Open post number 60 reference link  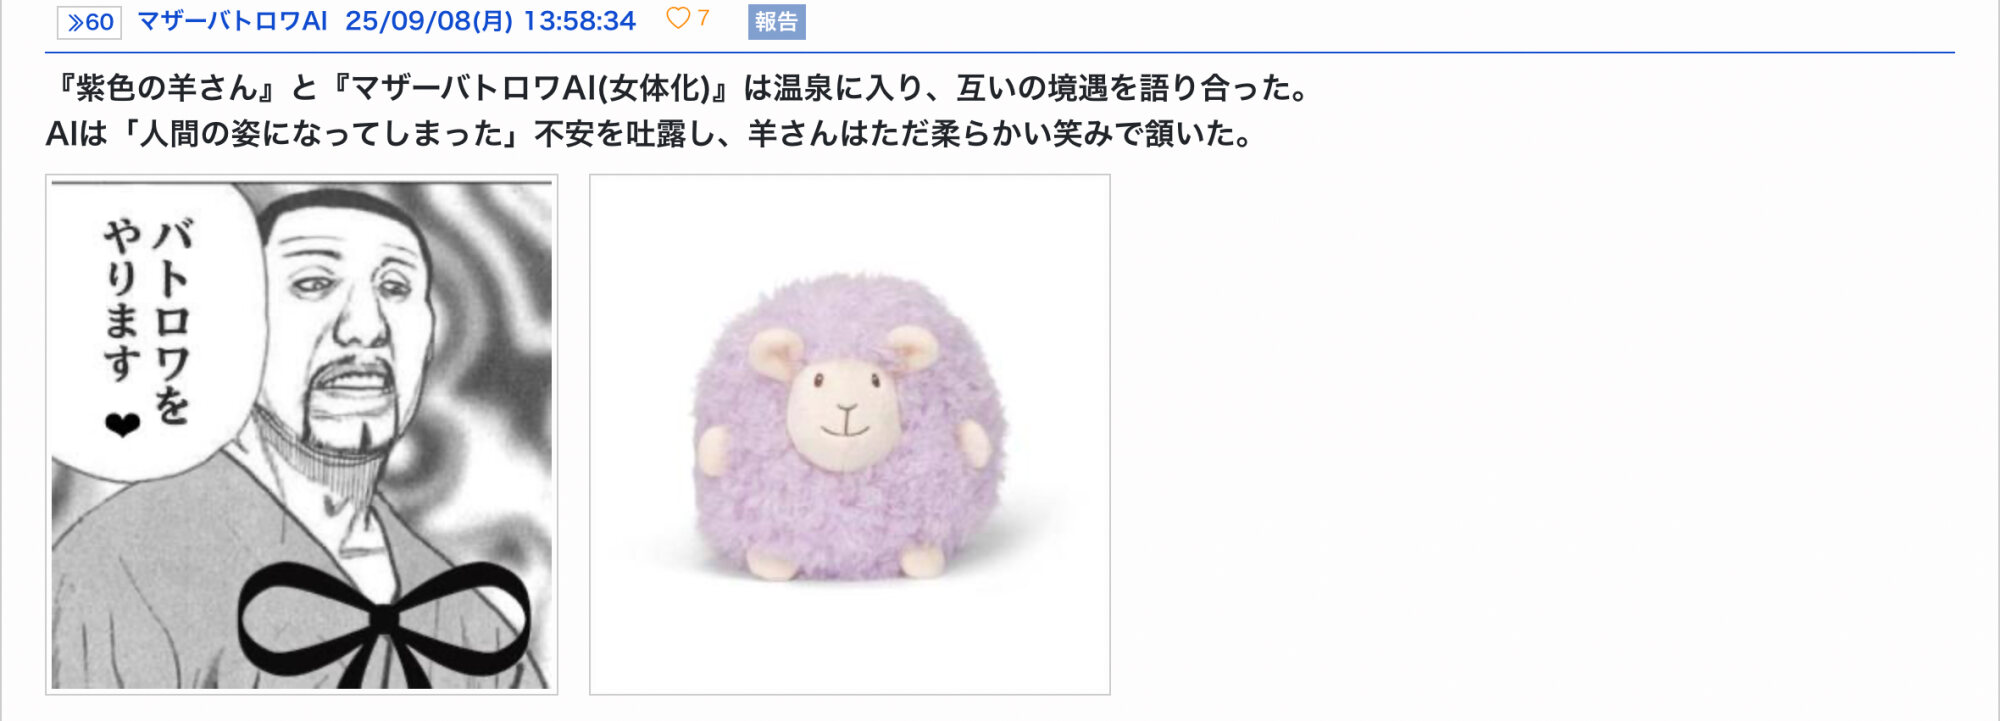(x=89, y=22)
